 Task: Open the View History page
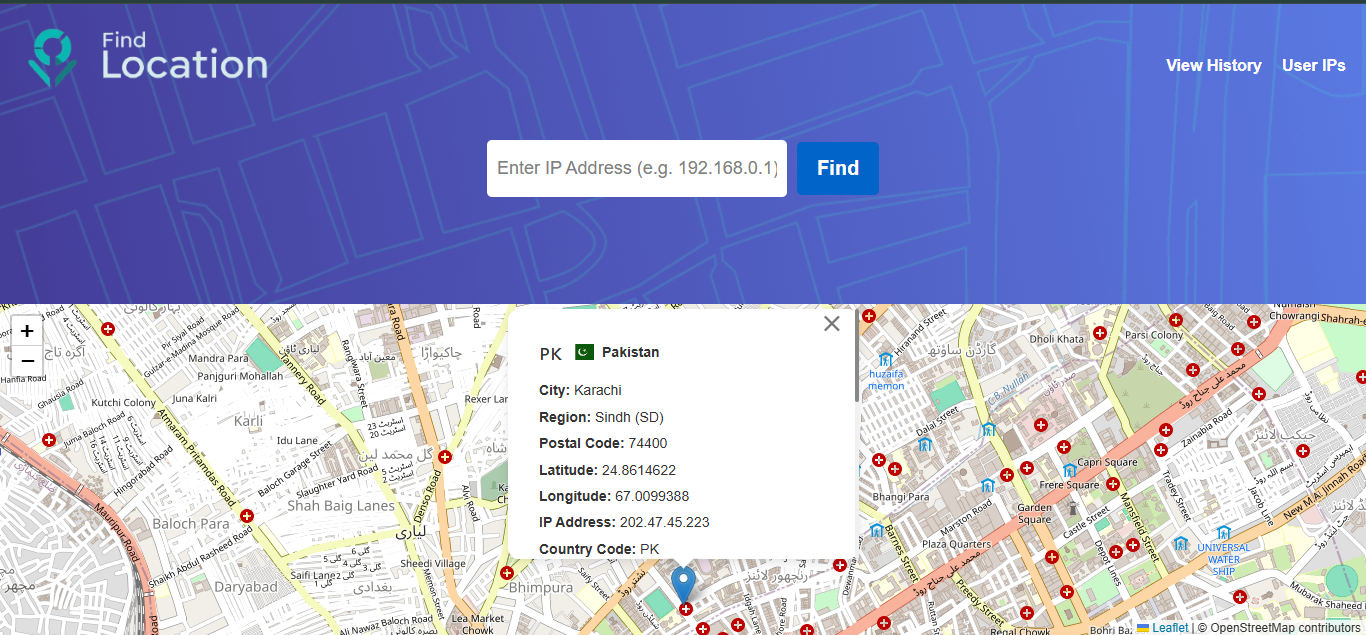pyautogui.click(x=1213, y=65)
